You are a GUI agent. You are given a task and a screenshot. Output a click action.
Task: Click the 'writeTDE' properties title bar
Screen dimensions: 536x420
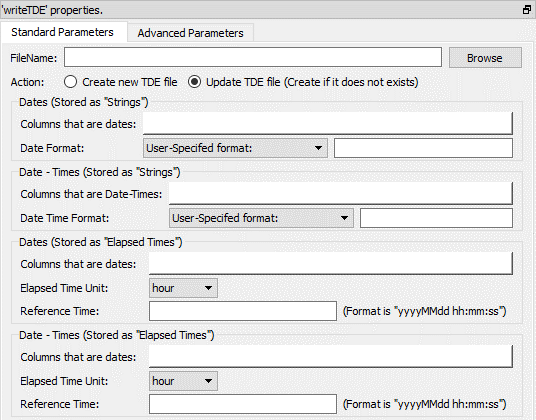point(260,10)
